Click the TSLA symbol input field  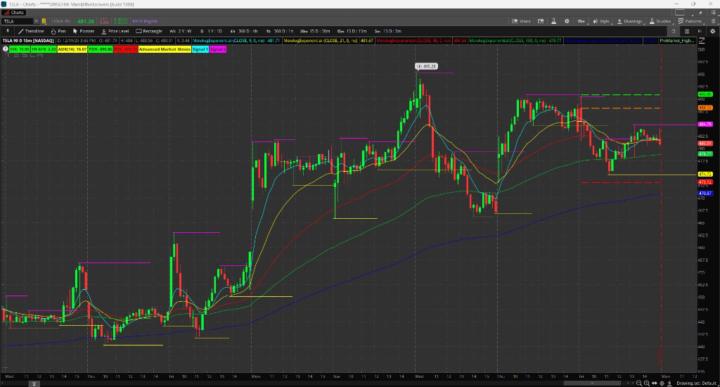coord(18,21)
